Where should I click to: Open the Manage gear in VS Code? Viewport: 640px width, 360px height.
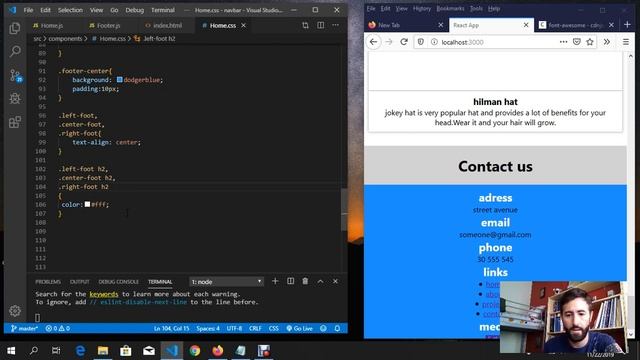click(x=15, y=311)
